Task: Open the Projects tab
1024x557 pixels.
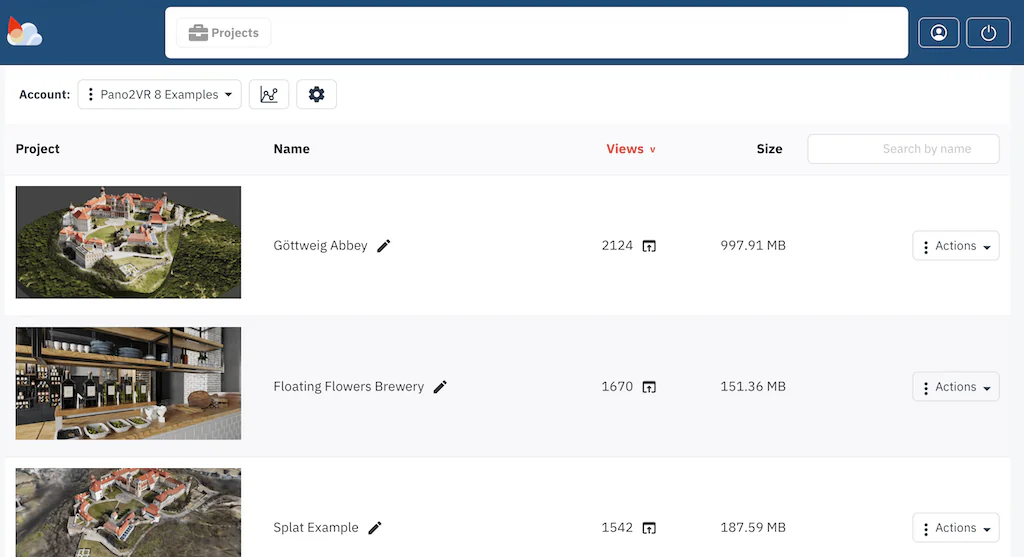Action: pos(223,33)
